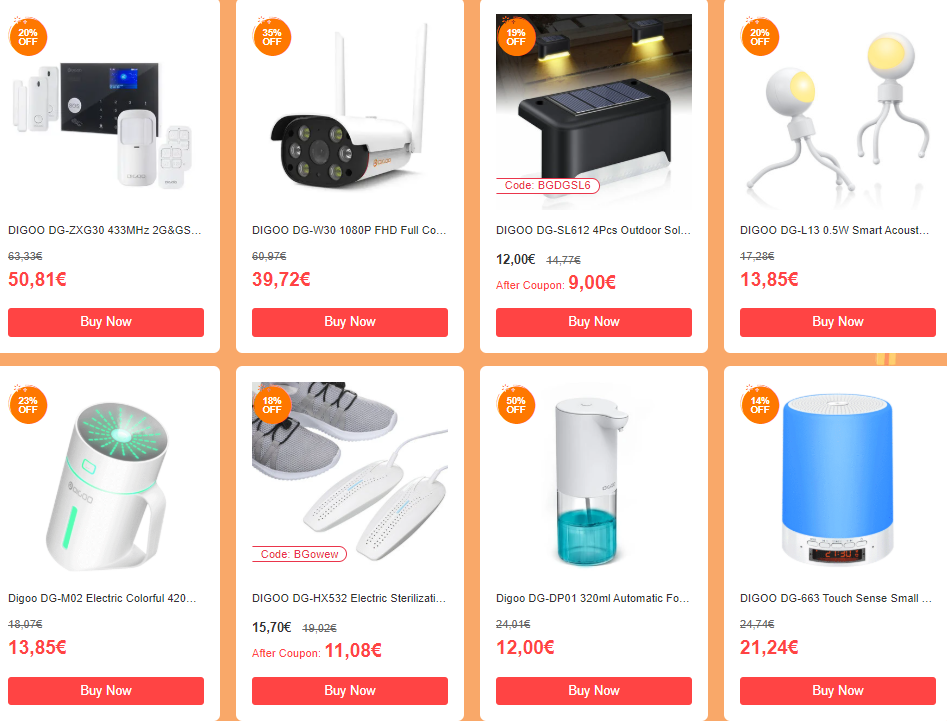Viewport: 947px width, 721px height.
Task: View the DG-W30 security camera image
Action: pyautogui.click(x=350, y=112)
